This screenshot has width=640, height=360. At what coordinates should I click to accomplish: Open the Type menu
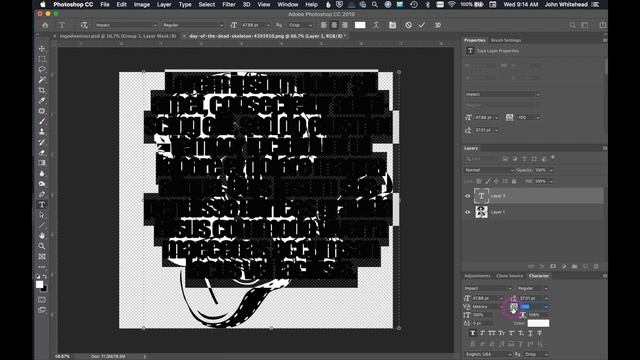[185, 4]
